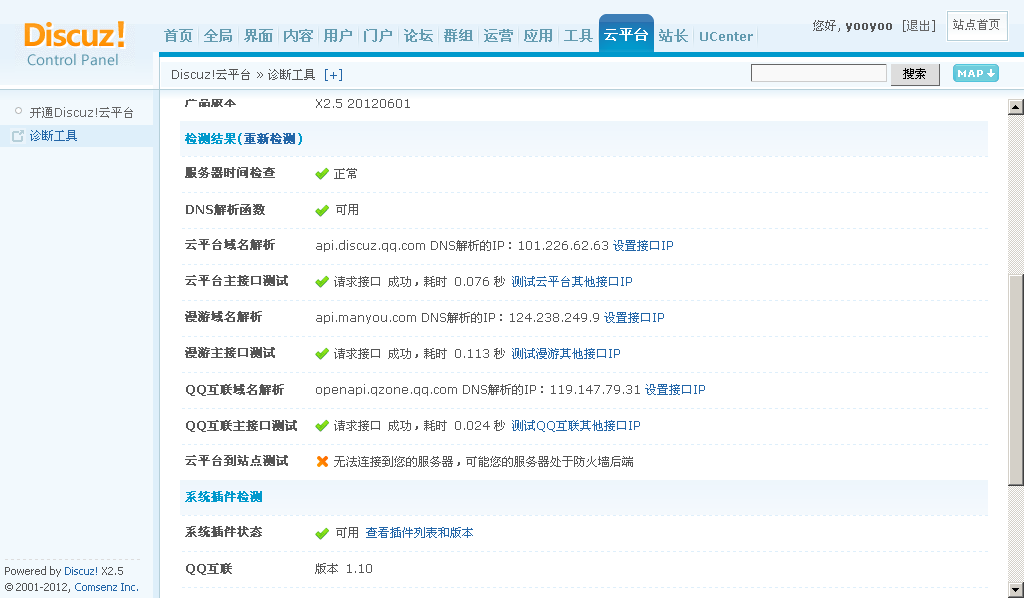
Task: Click green check in 云平台主接口测试 row
Action: click(x=322, y=282)
